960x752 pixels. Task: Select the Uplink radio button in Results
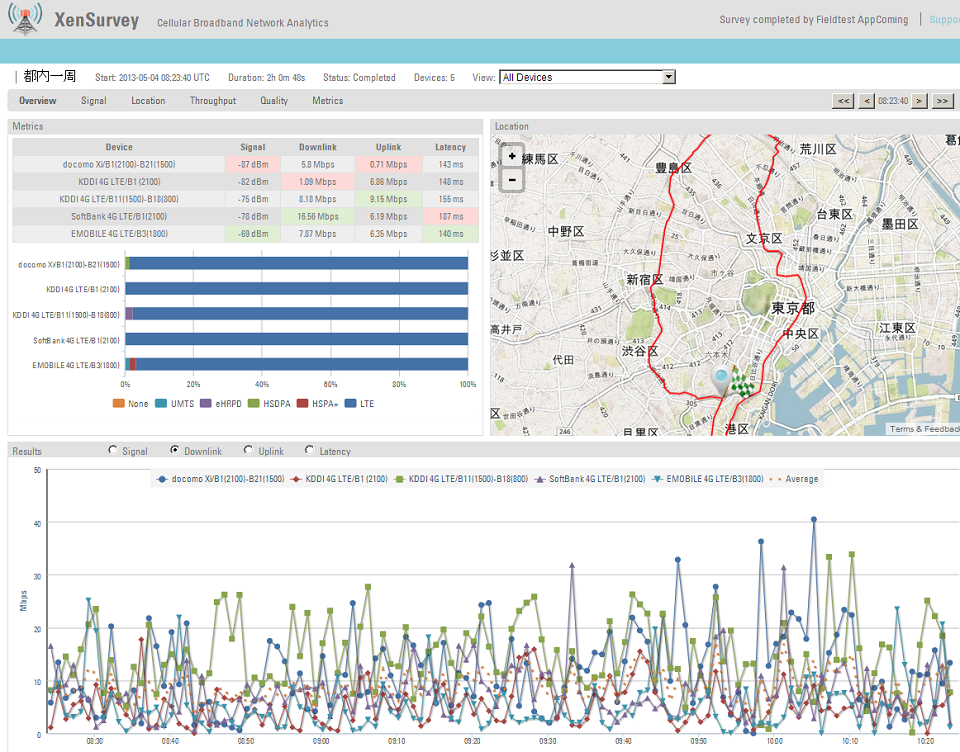click(248, 450)
